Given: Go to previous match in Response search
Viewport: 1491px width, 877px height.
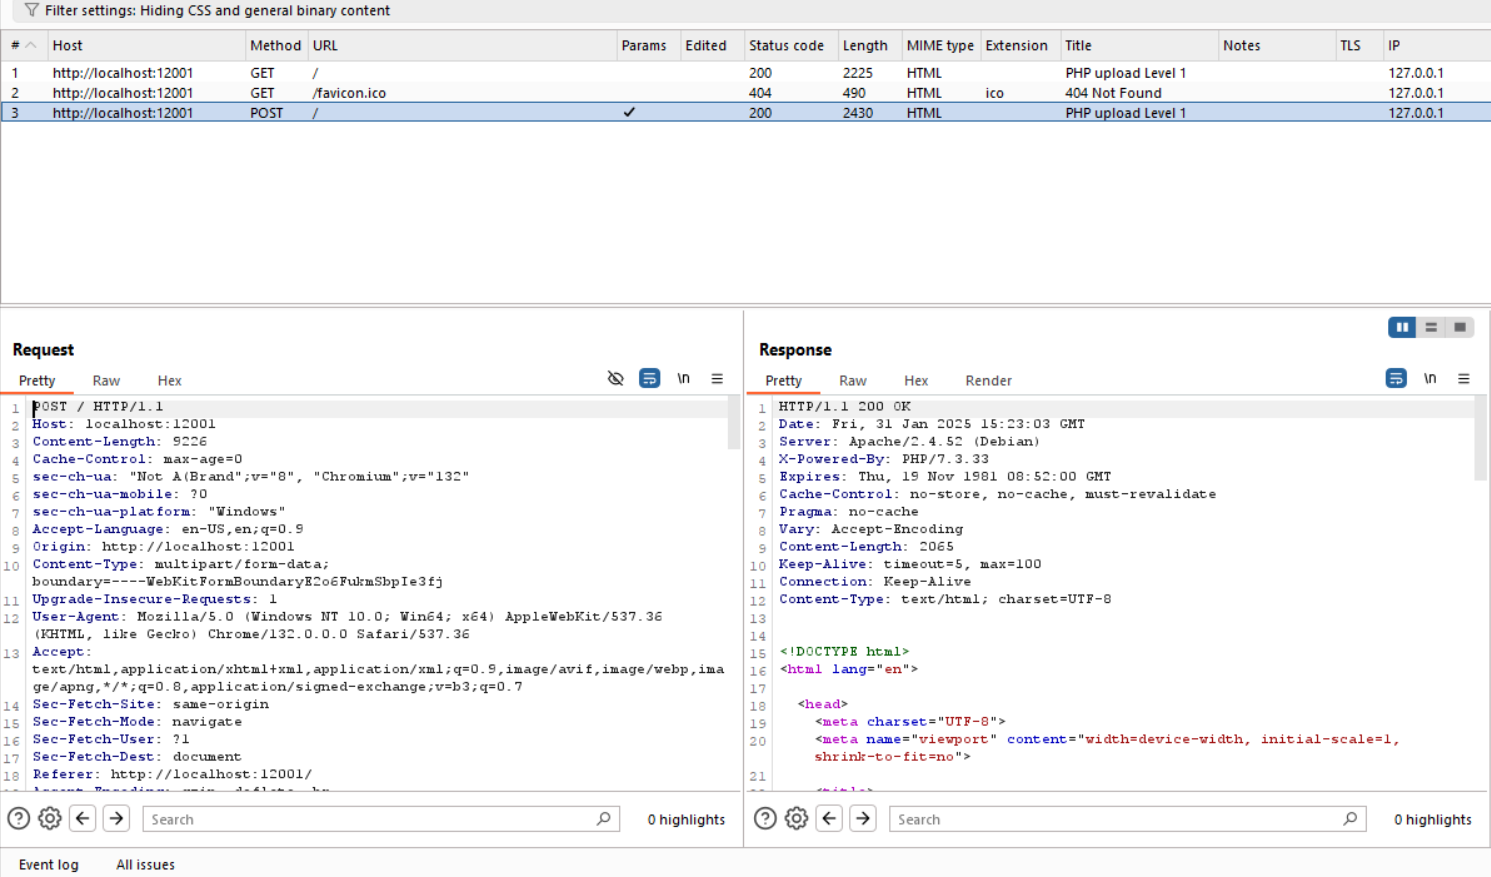Looking at the screenshot, I should pos(829,818).
